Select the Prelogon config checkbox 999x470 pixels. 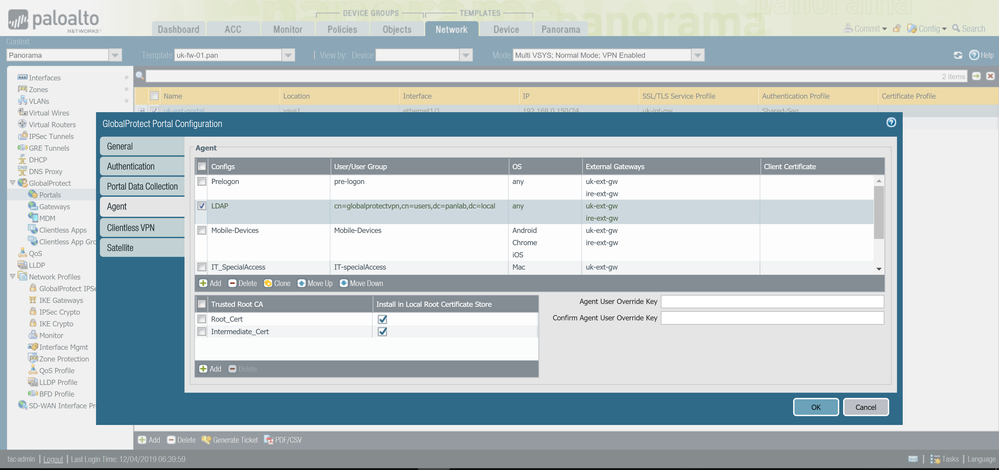[202, 182]
